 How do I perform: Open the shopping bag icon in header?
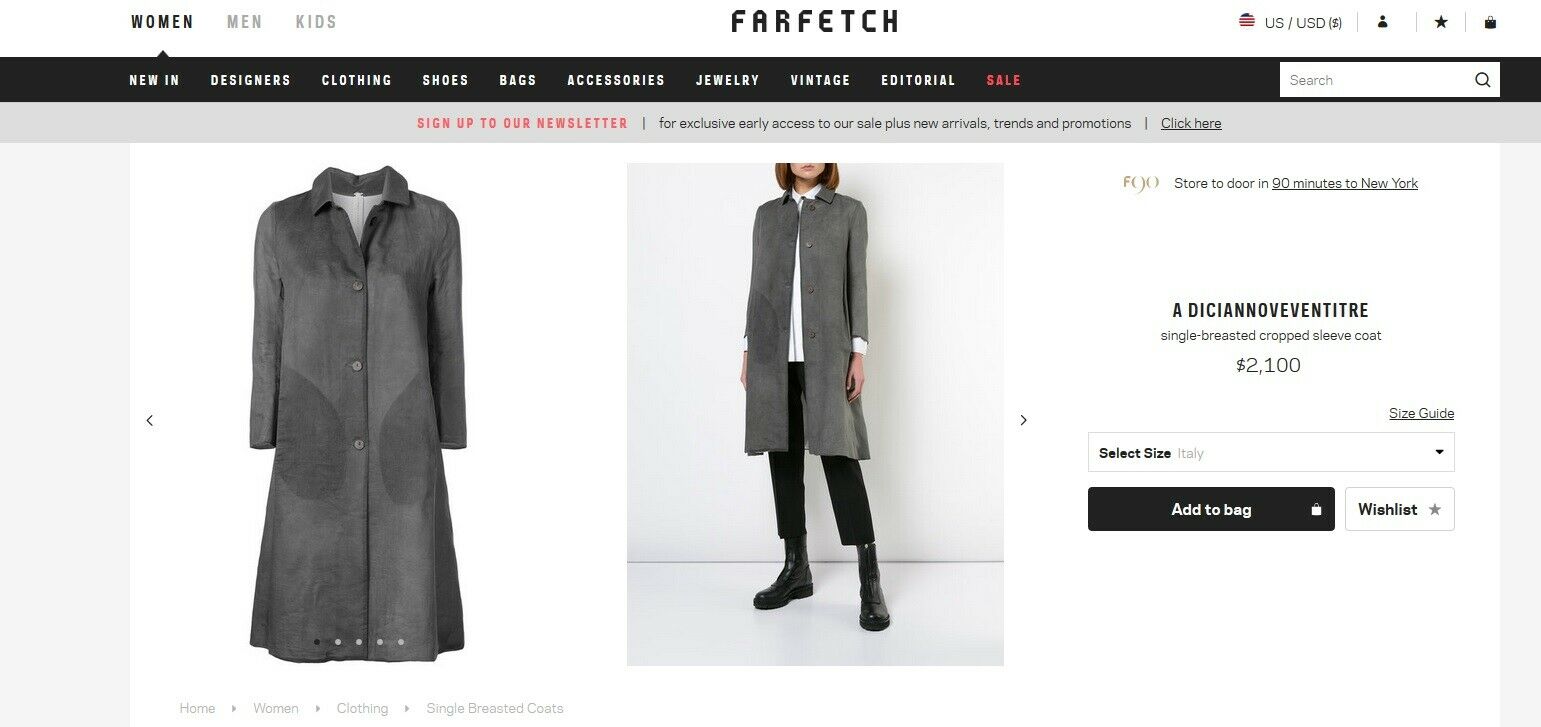click(x=1490, y=22)
